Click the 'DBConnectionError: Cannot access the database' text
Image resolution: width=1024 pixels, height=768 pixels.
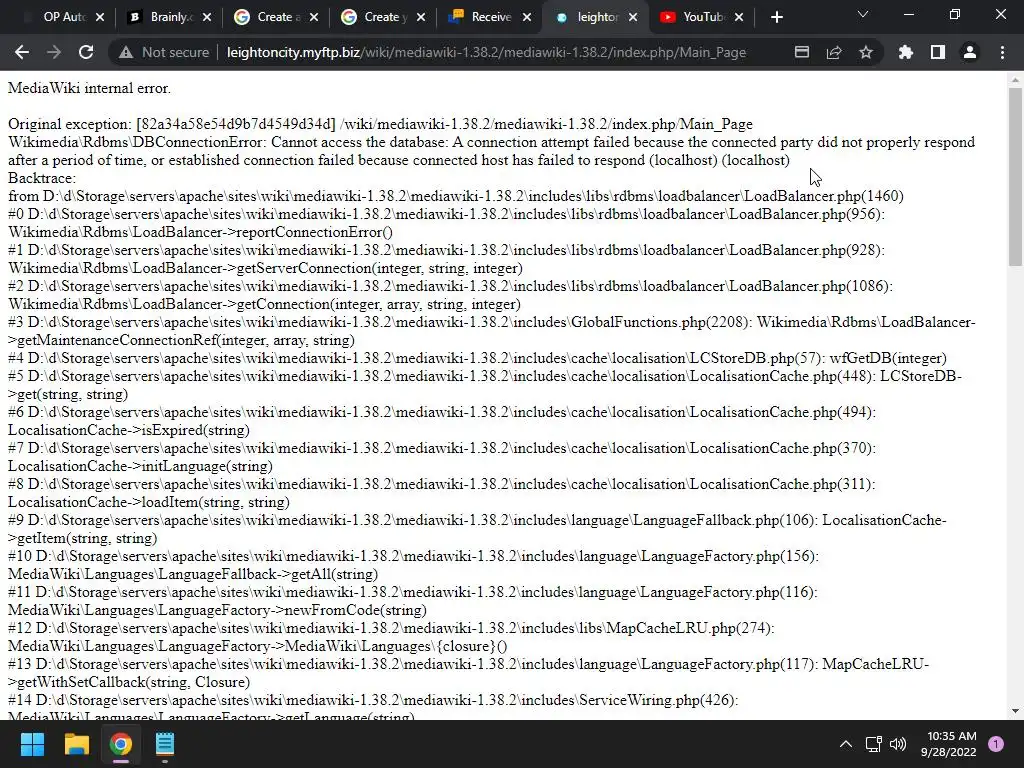point(291,142)
